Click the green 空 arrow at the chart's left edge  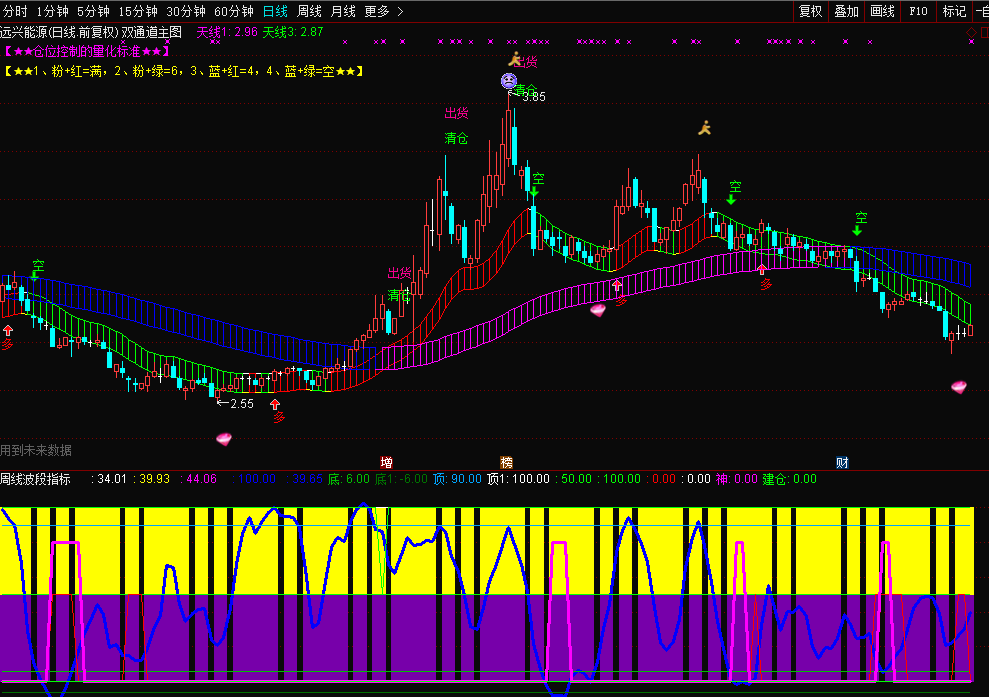point(35,276)
